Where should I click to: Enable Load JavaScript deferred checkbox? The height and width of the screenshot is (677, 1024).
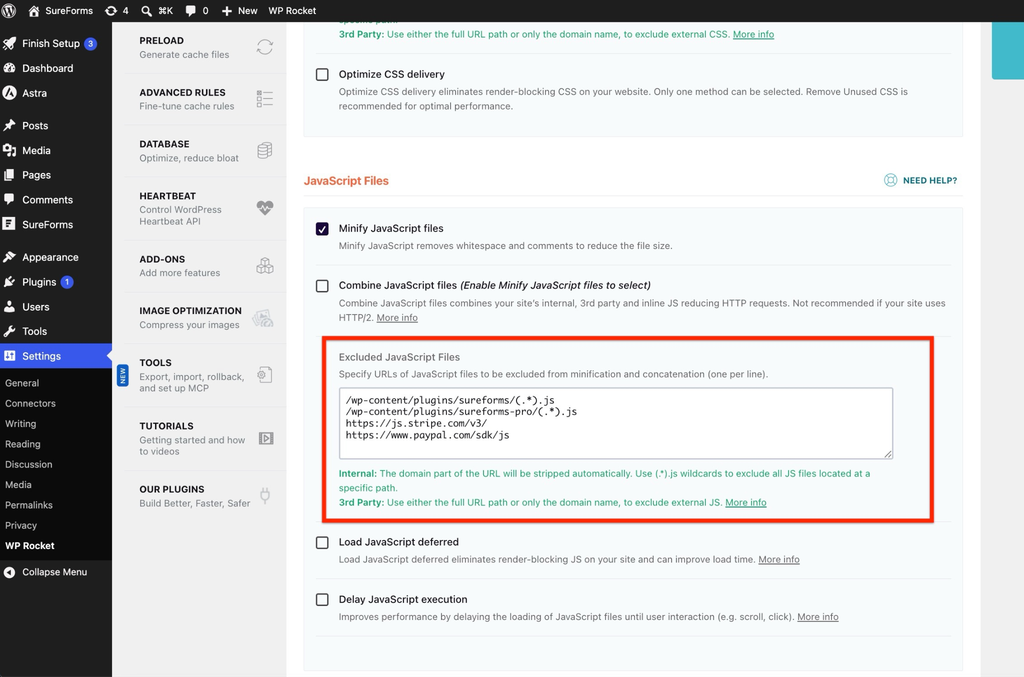click(x=322, y=543)
